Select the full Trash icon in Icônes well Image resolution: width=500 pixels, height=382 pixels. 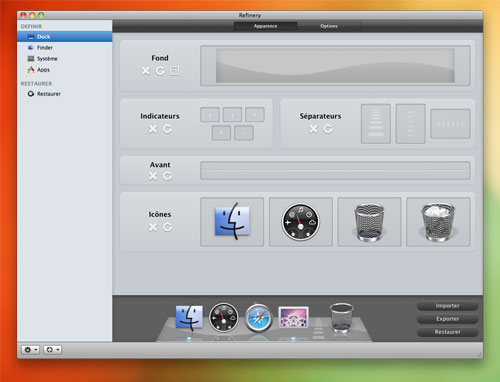tap(438, 222)
